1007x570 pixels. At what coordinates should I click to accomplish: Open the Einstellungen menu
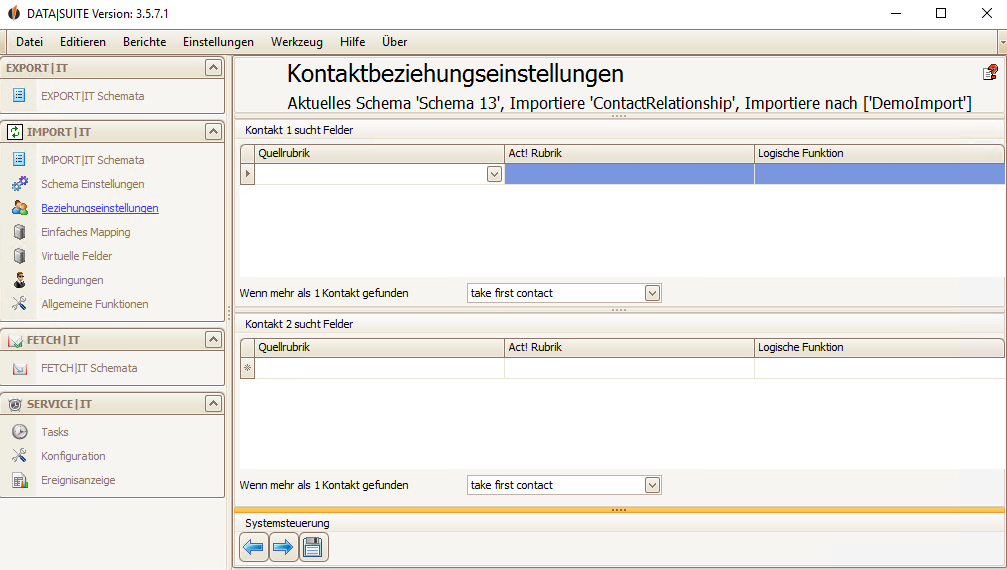click(218, 42)
